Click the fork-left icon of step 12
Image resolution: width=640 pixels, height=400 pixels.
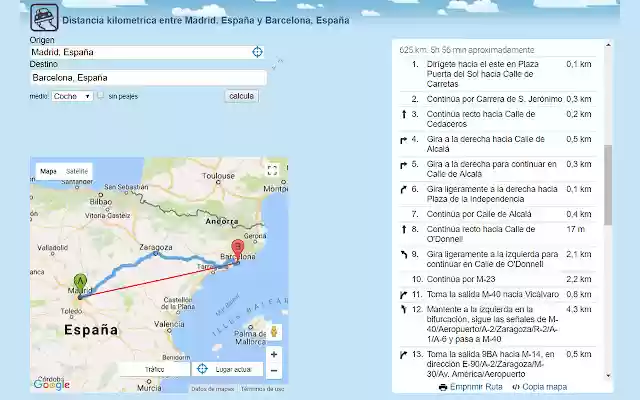coord(404,309)
